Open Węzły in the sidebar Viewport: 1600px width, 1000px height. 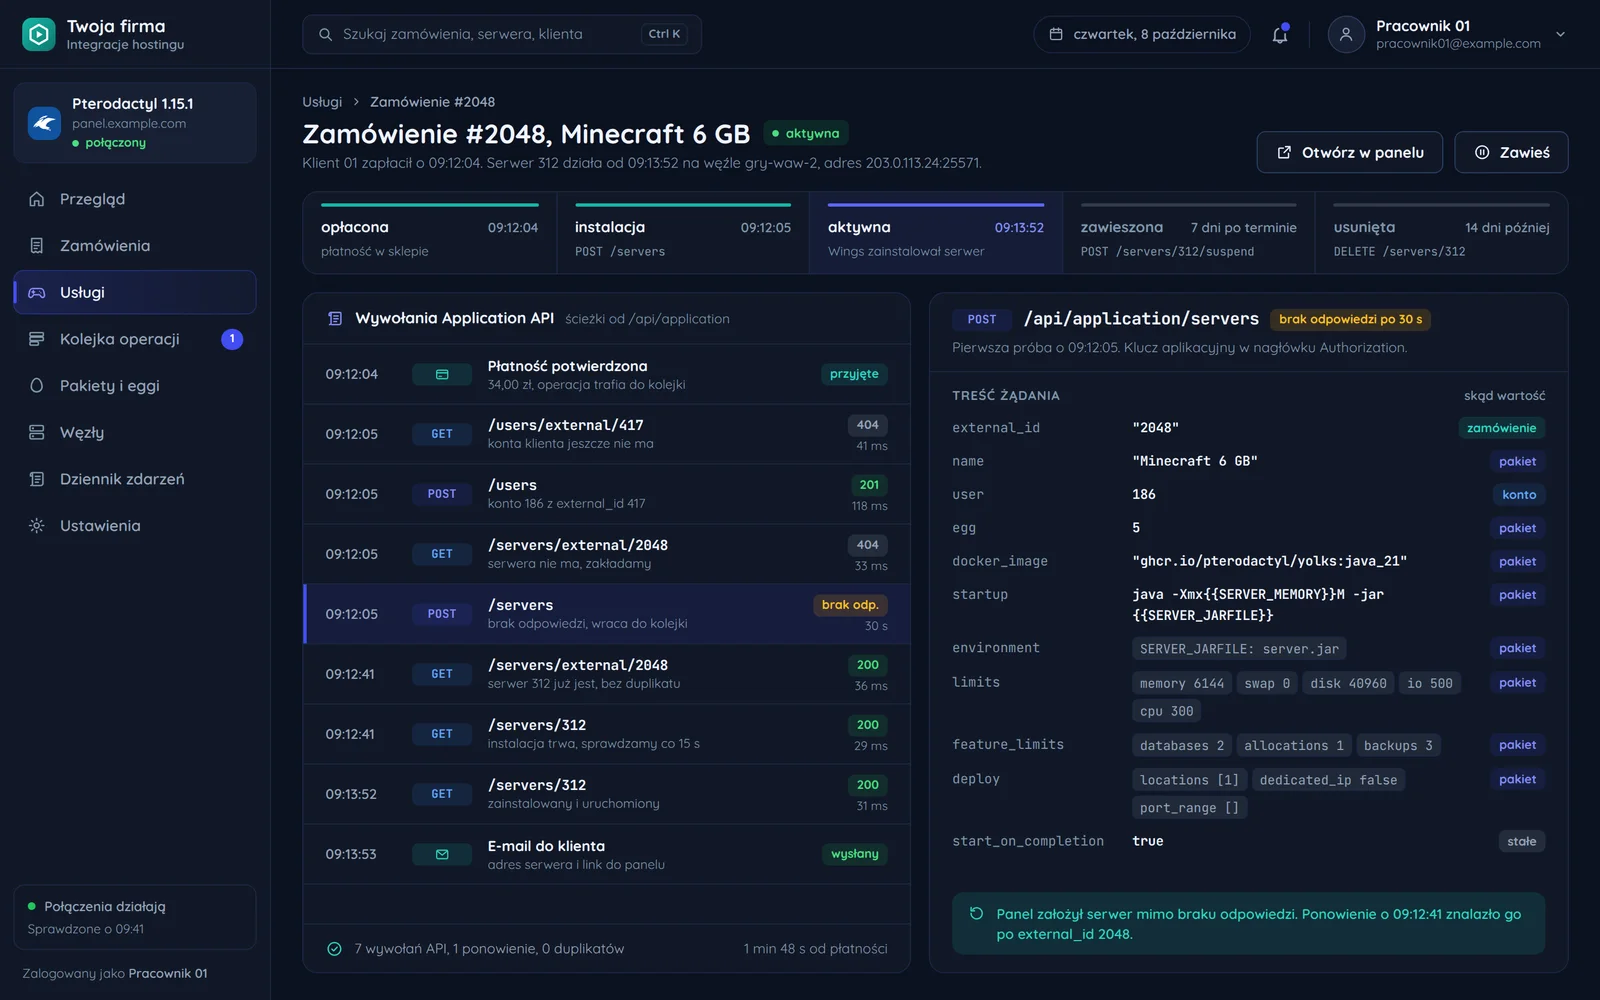[x=135, y=432]
